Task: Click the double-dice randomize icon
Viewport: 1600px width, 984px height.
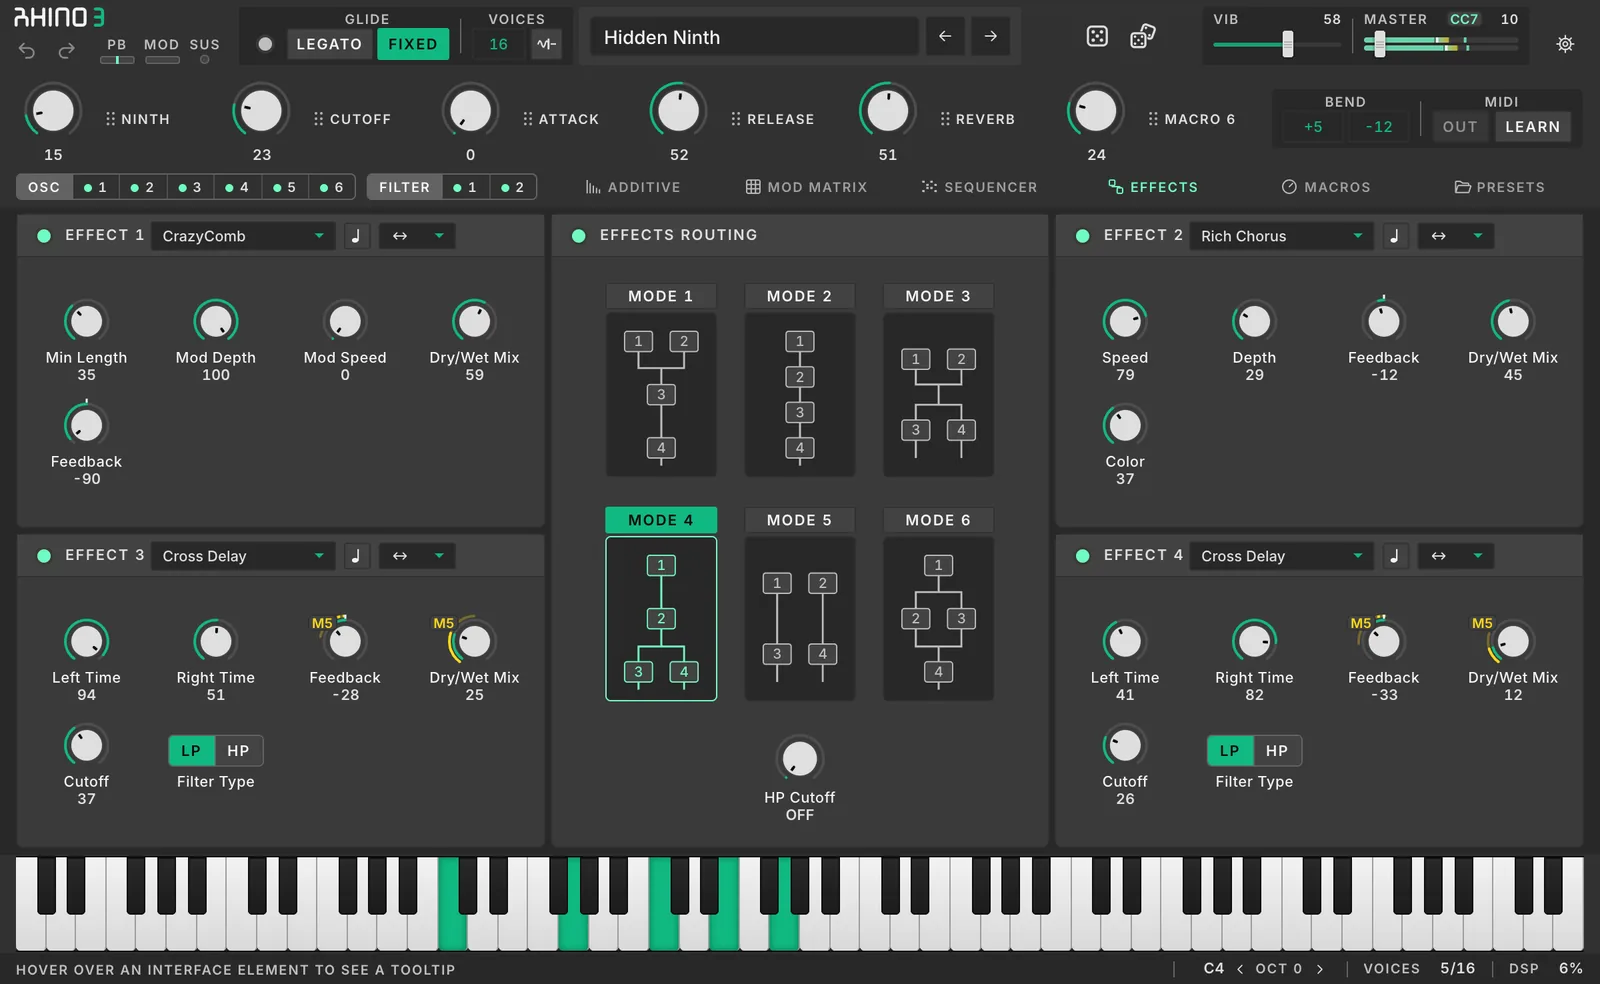Action: (x=1142, y=37)
